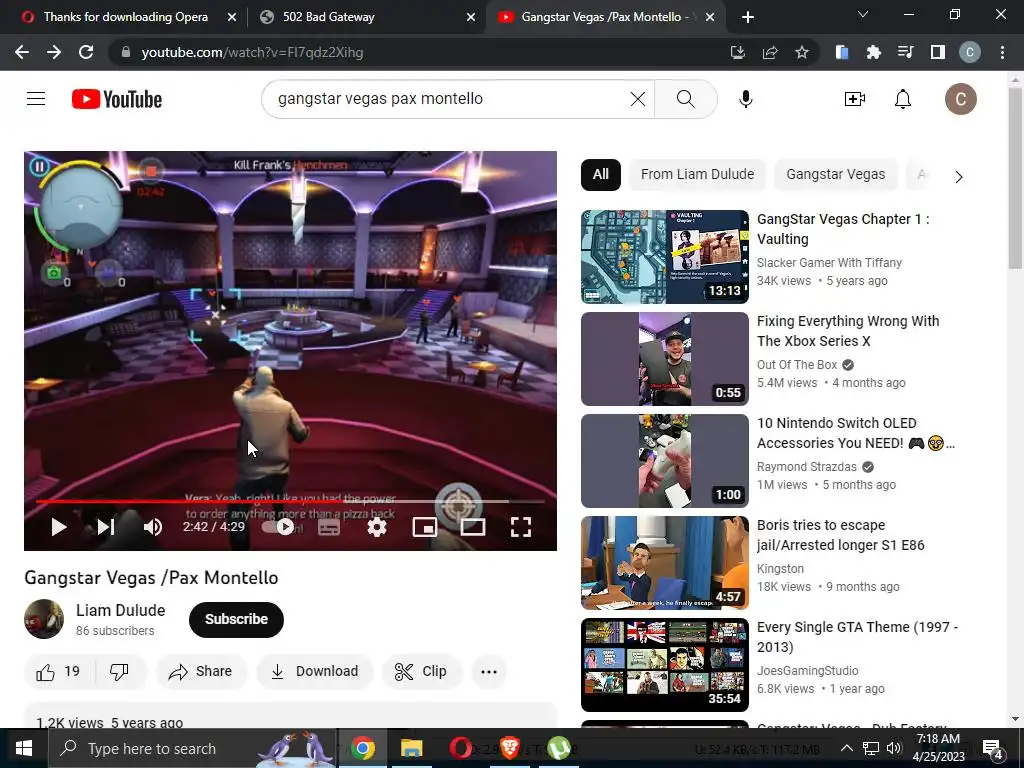The width and height of the screenshot is (1024, 768).
Task: Start voice search with microphone
Action: click(x=745, y=99)
